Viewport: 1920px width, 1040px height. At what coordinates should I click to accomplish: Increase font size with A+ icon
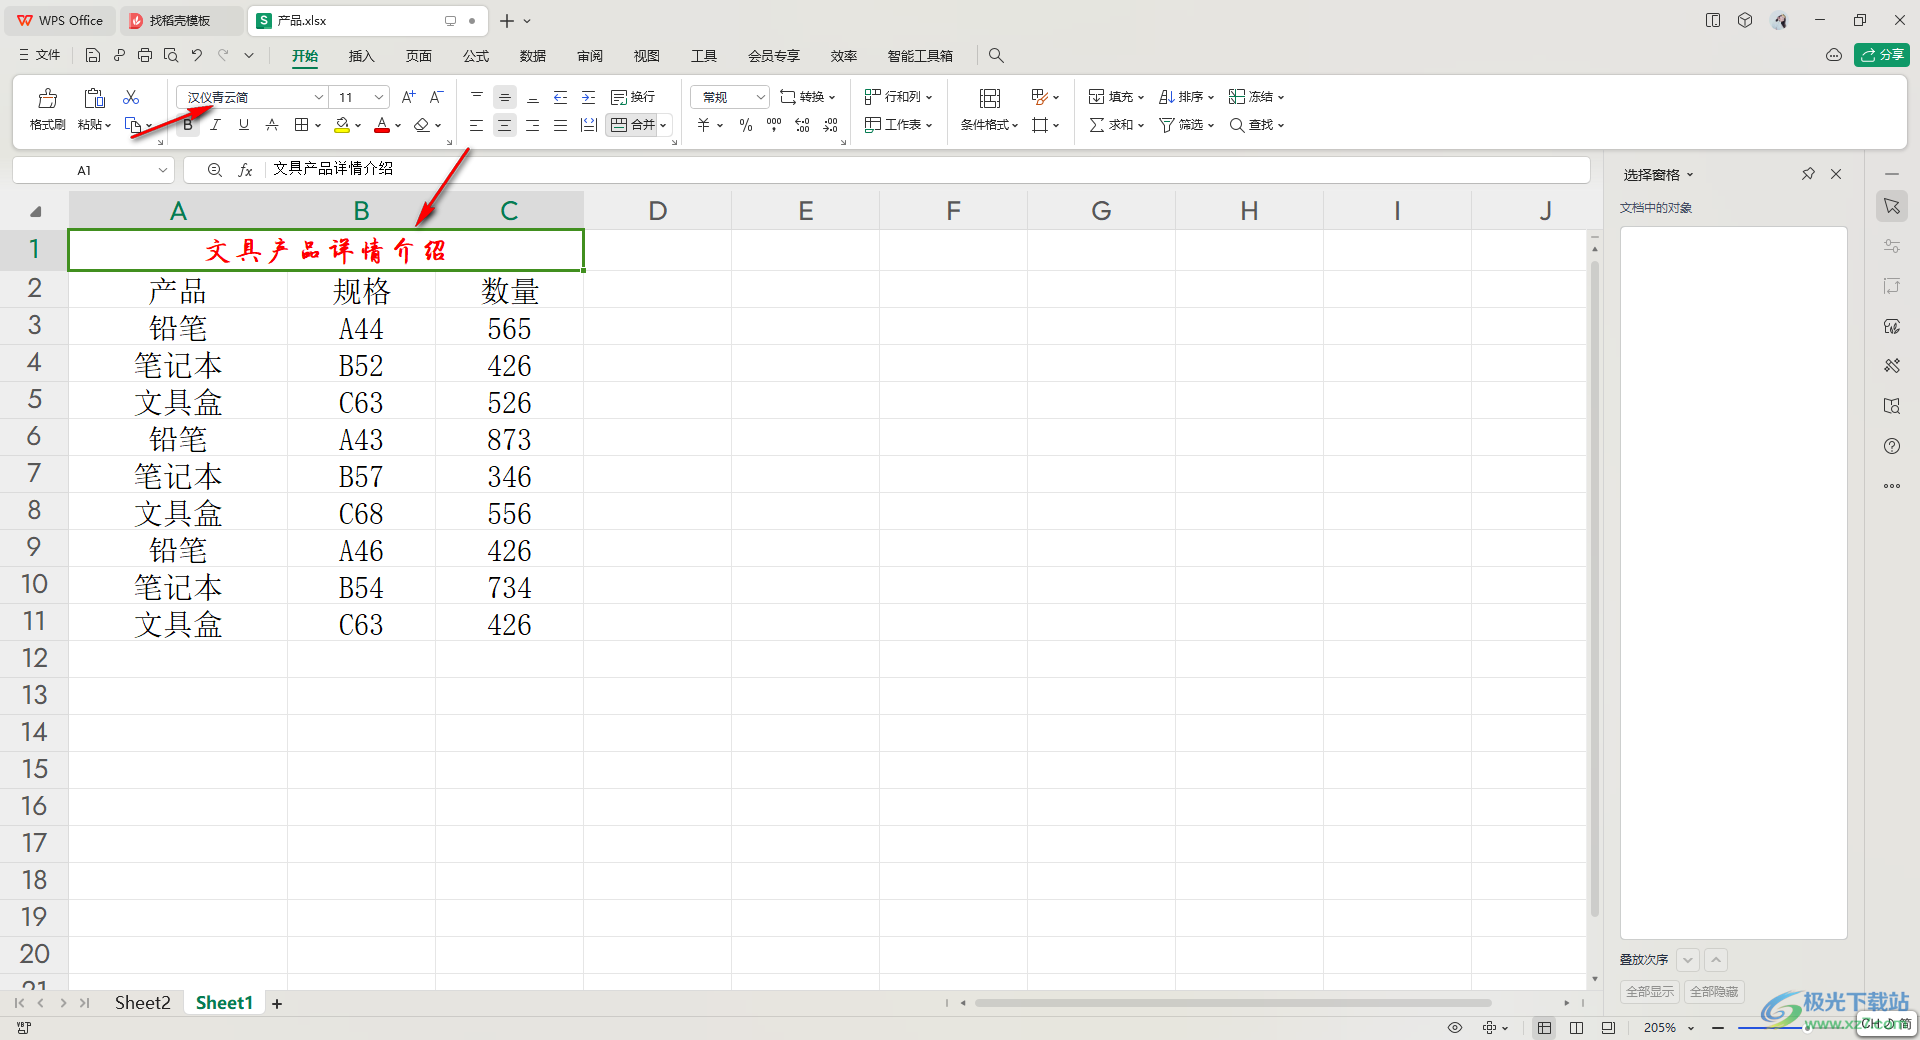point(408,97)
